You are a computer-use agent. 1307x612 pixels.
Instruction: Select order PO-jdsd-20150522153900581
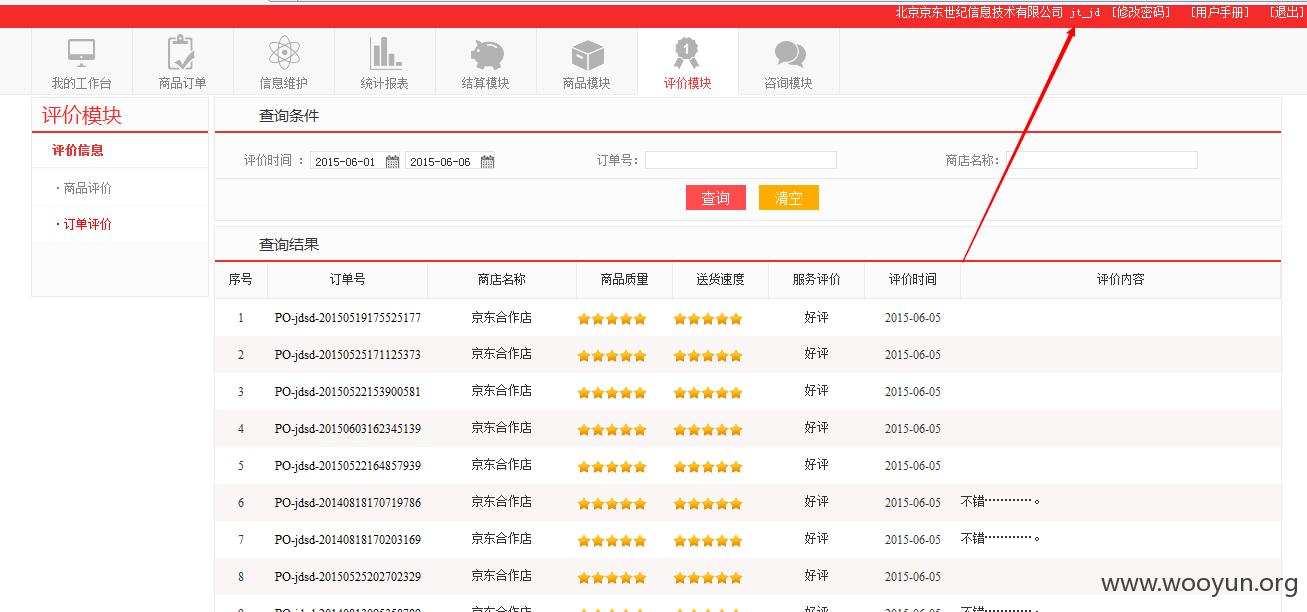tap(348, 392)
